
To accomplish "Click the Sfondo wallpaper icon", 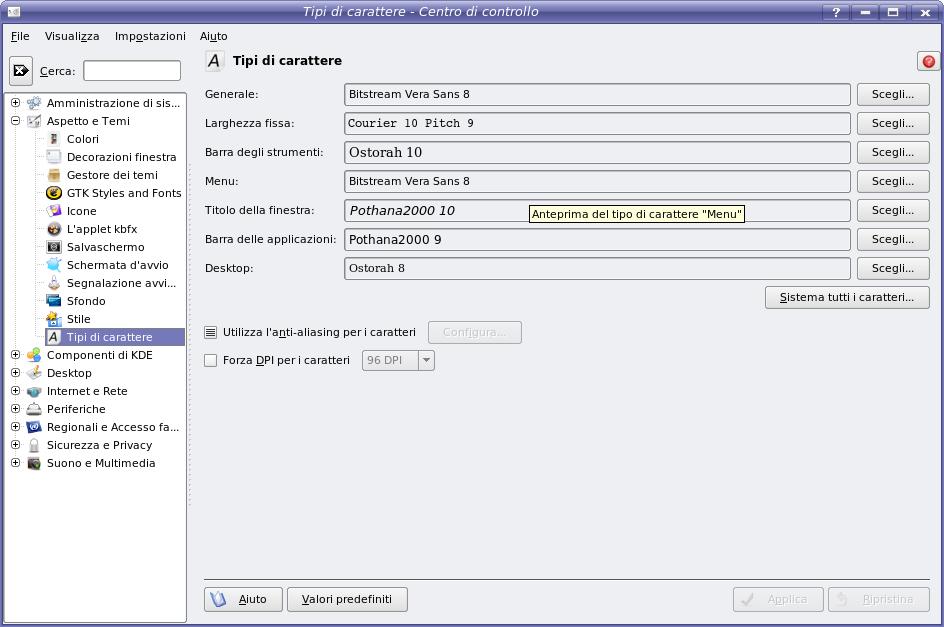I will [x=54, y=301].
